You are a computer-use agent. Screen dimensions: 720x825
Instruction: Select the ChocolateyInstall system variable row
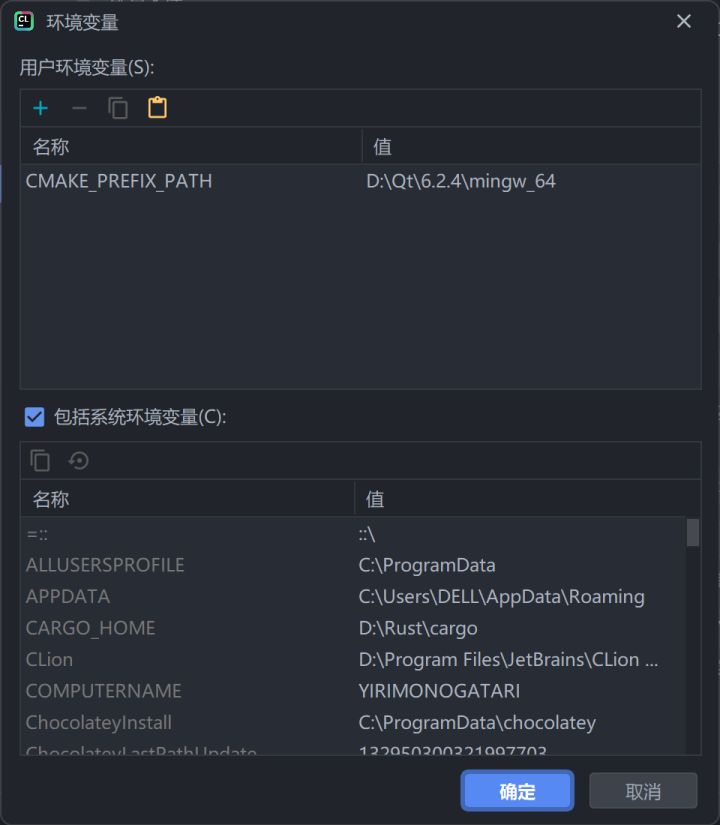pos(99,722)
